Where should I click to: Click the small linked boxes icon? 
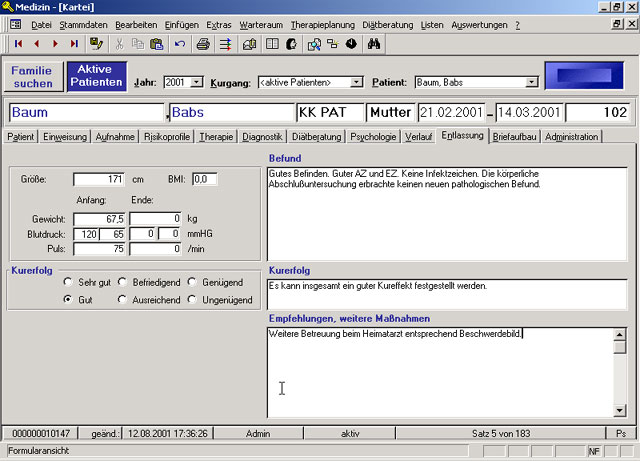[333, 44]
